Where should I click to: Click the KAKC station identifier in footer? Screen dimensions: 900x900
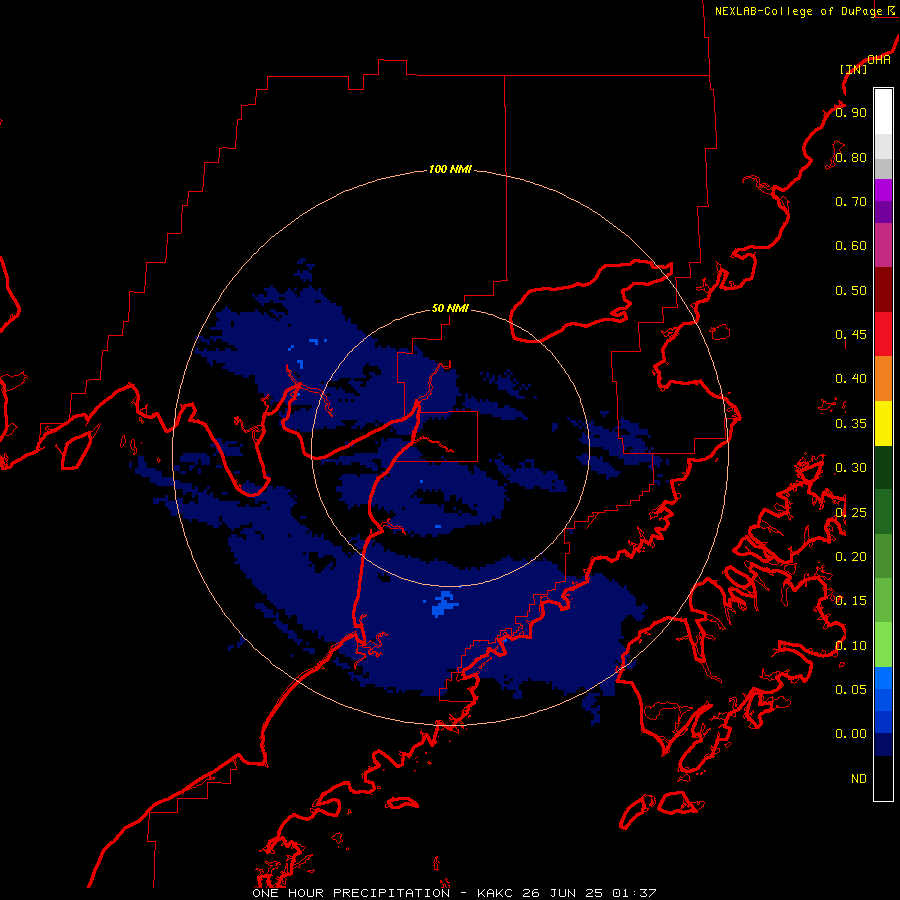[495, 893]
